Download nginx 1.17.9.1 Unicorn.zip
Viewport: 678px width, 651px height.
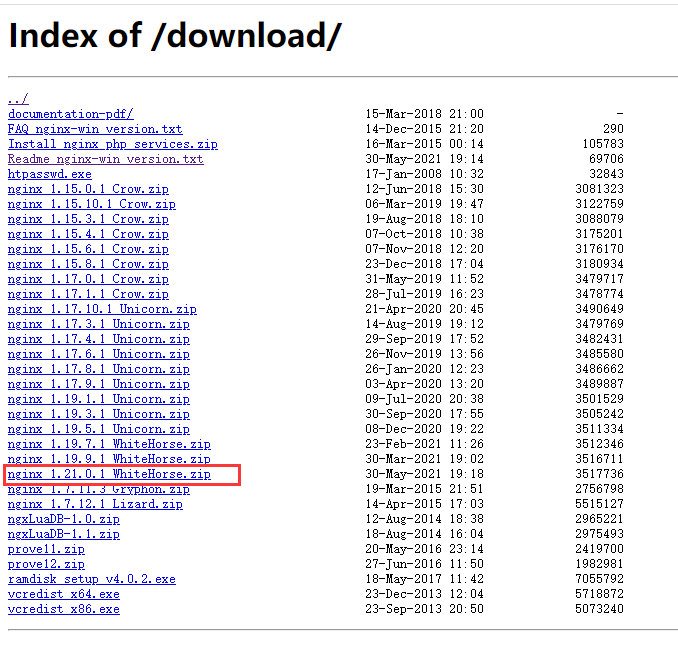point(99,384)
